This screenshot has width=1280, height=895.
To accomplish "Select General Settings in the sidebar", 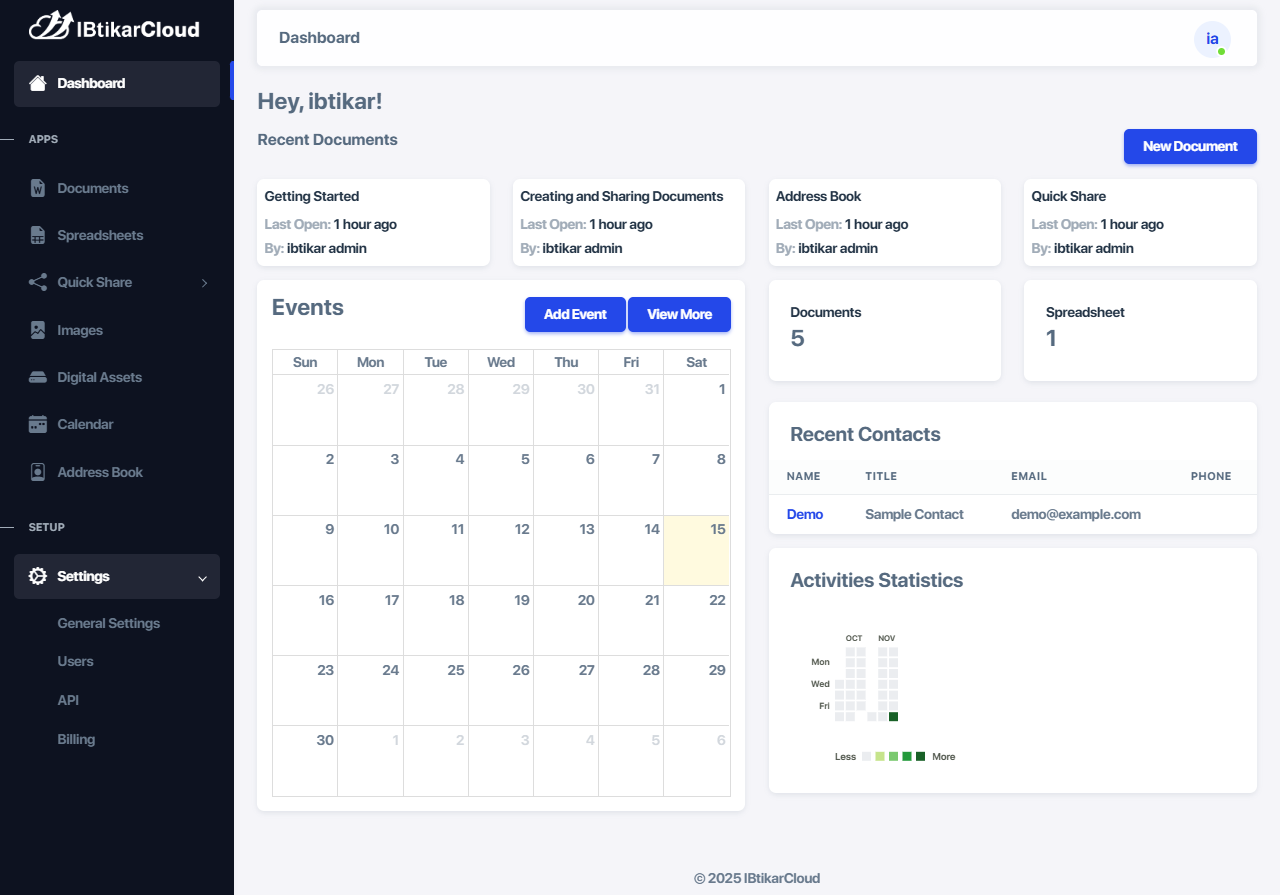I will coord(108,623).
